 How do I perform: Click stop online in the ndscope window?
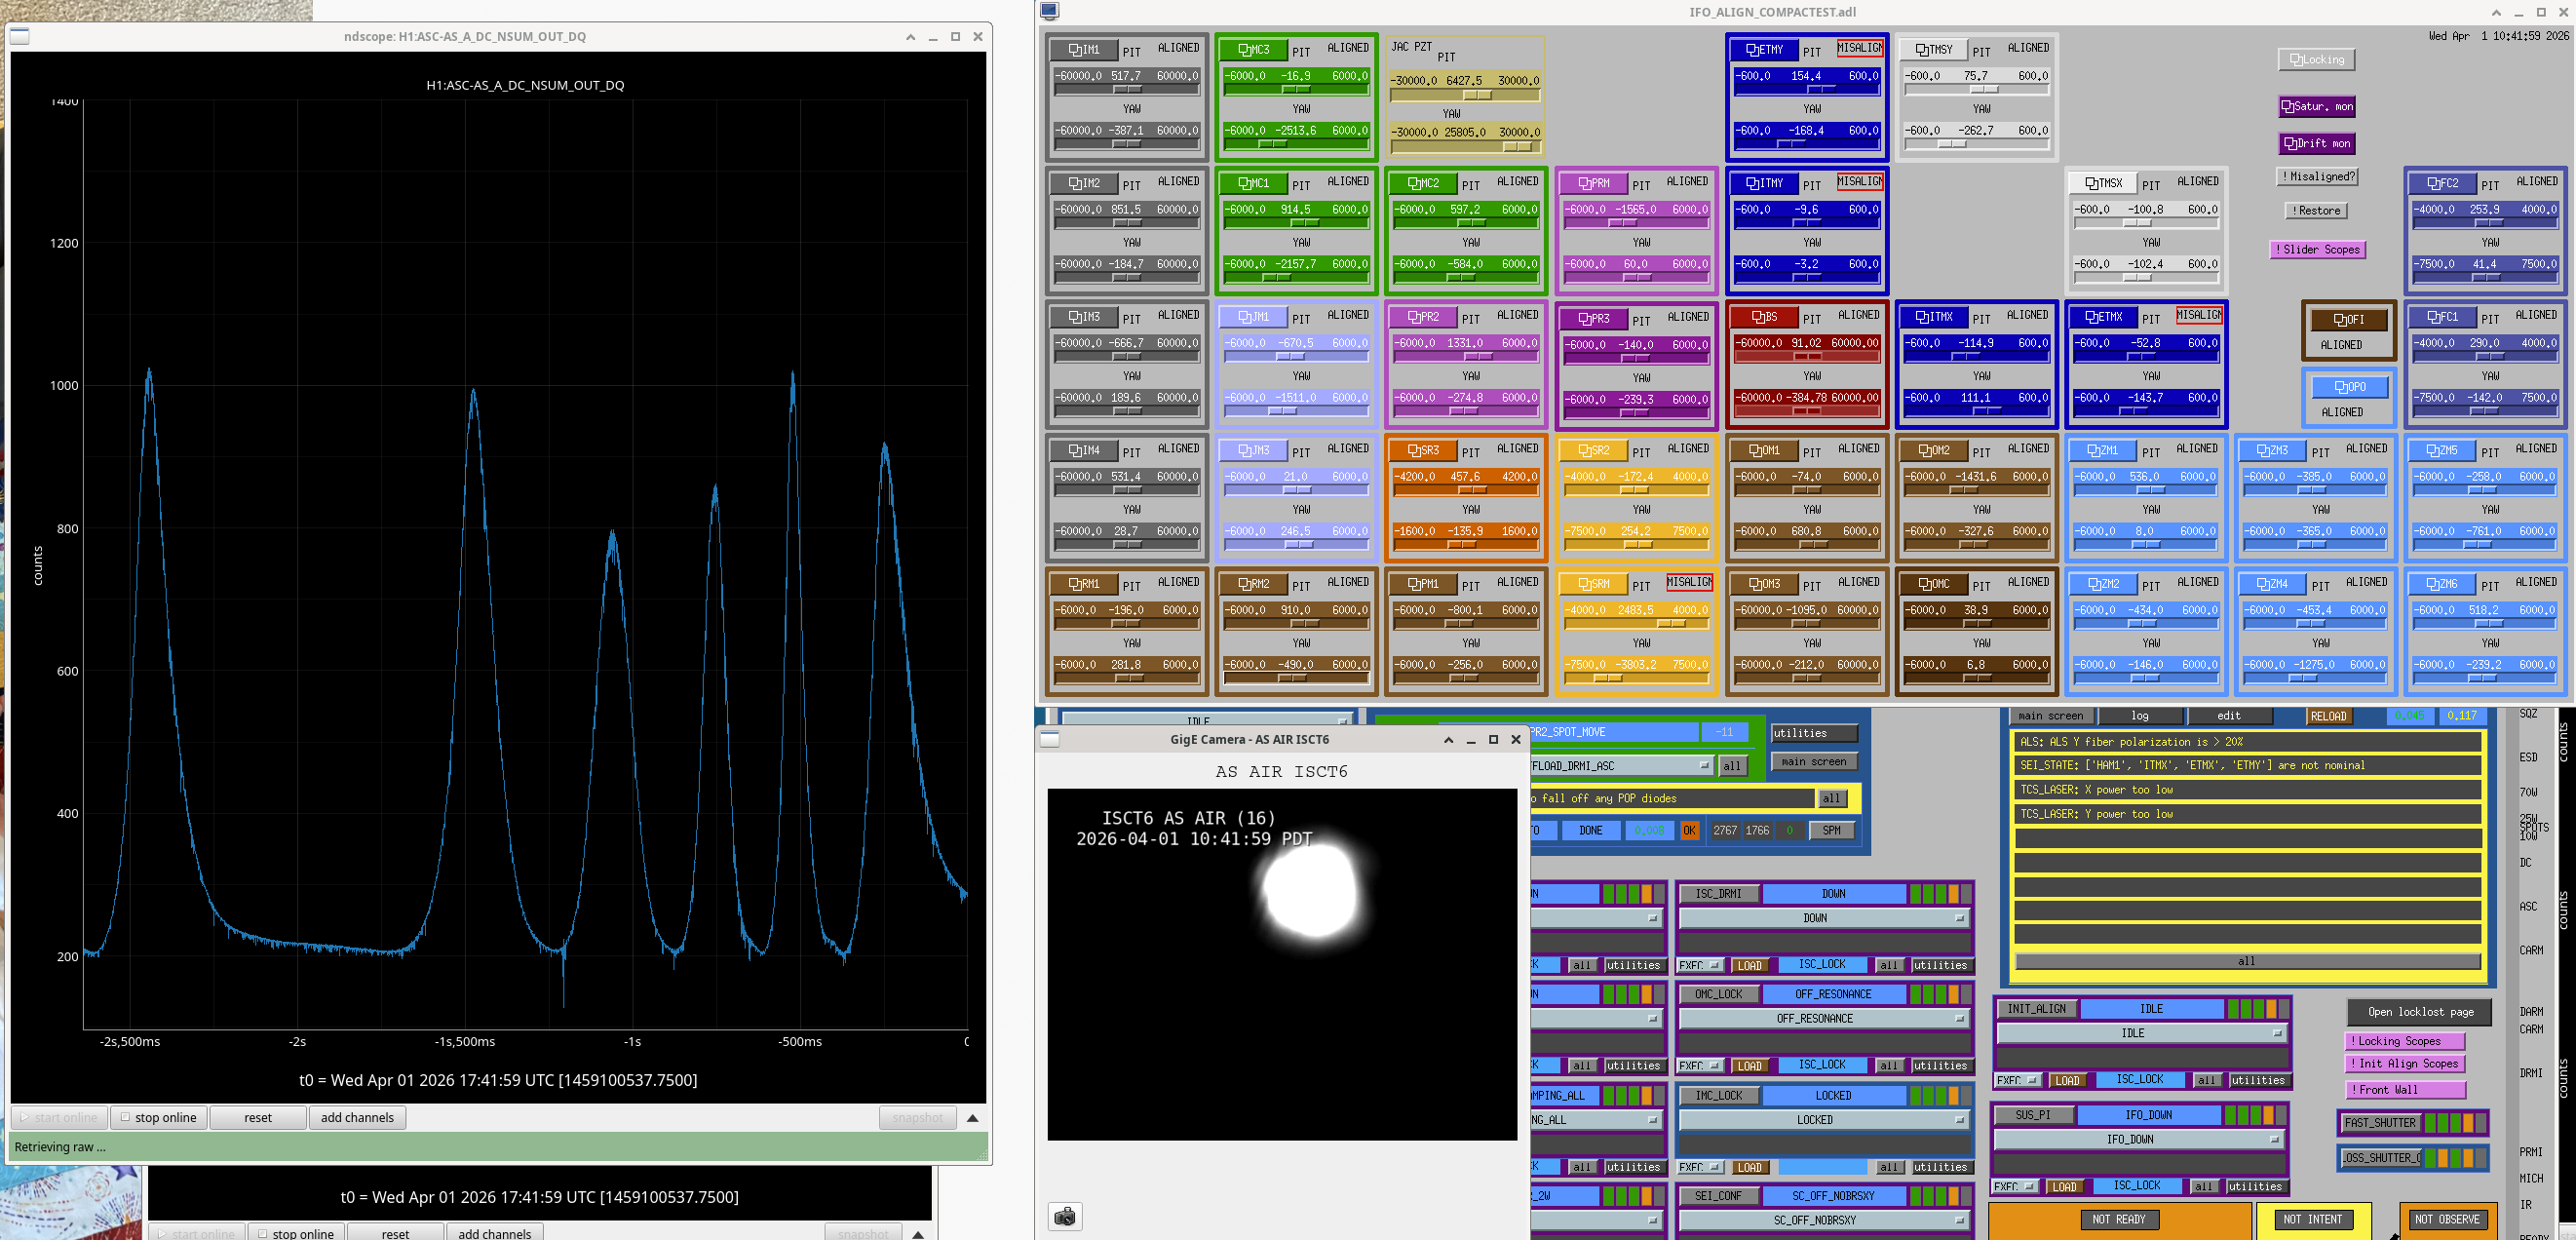pyautogui.click(x=157, y=1117)
